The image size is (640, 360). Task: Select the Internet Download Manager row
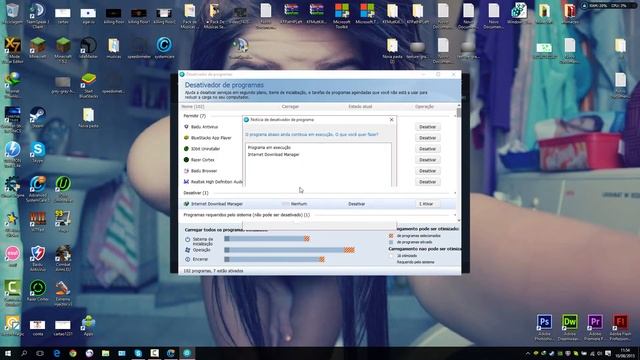(x=318, y=204)
